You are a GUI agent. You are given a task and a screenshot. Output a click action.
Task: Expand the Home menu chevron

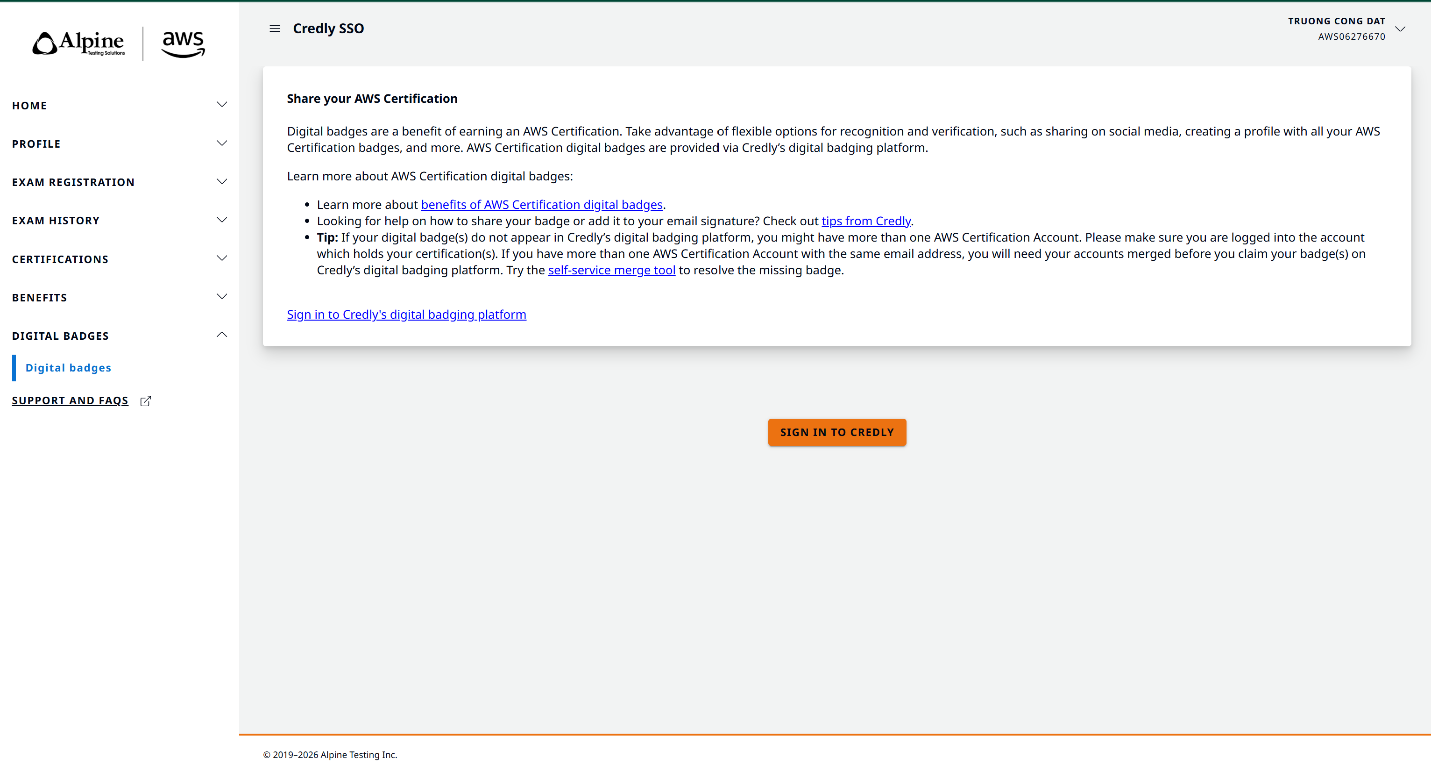(x=222, y=105)
